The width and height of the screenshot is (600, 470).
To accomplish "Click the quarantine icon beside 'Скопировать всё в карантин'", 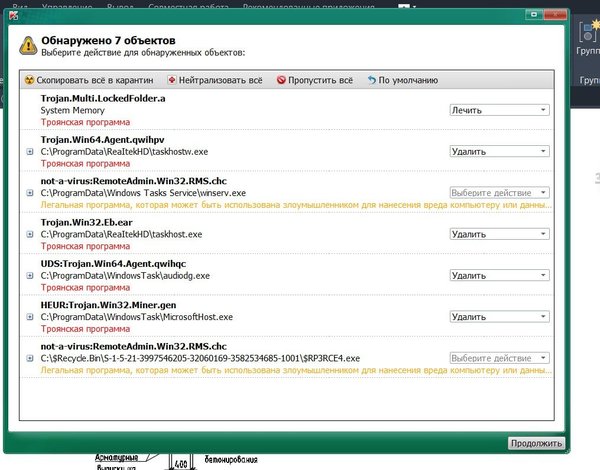I will [30, 79].
